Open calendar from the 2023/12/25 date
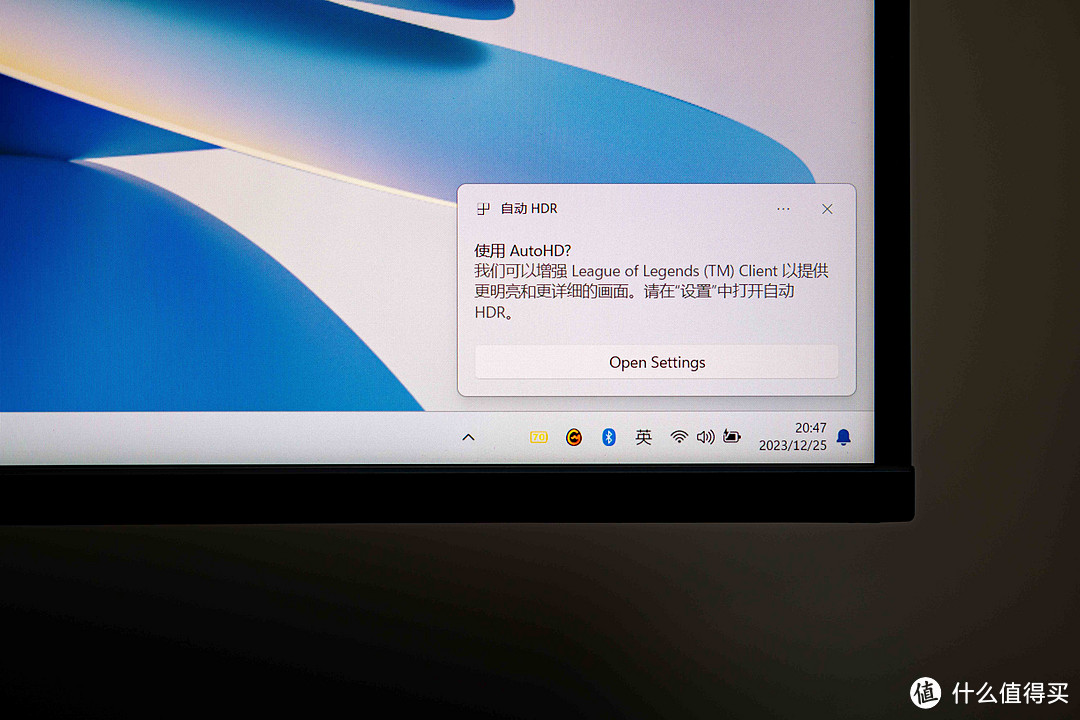Viewport: 1080px width, 720px height. point(793,446)
